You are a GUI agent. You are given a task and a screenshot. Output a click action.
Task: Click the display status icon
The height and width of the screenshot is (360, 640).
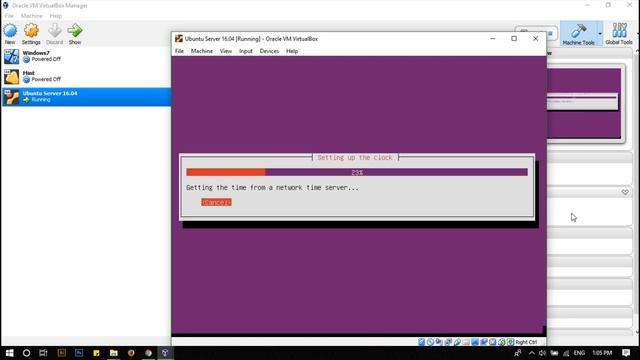pyautogui.click(x=475, y=342)
